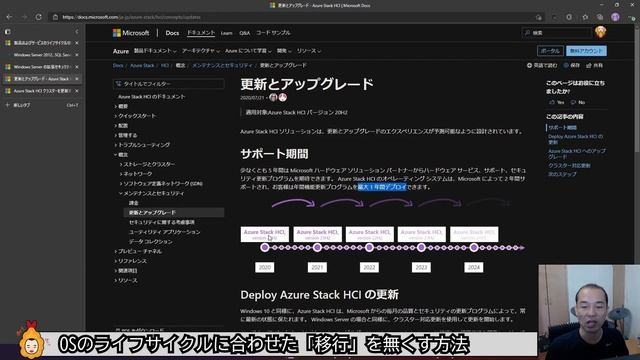Viewport: 640px width, 360px height.
Task: Click the browser address bar URL
Action: [131, 17]
